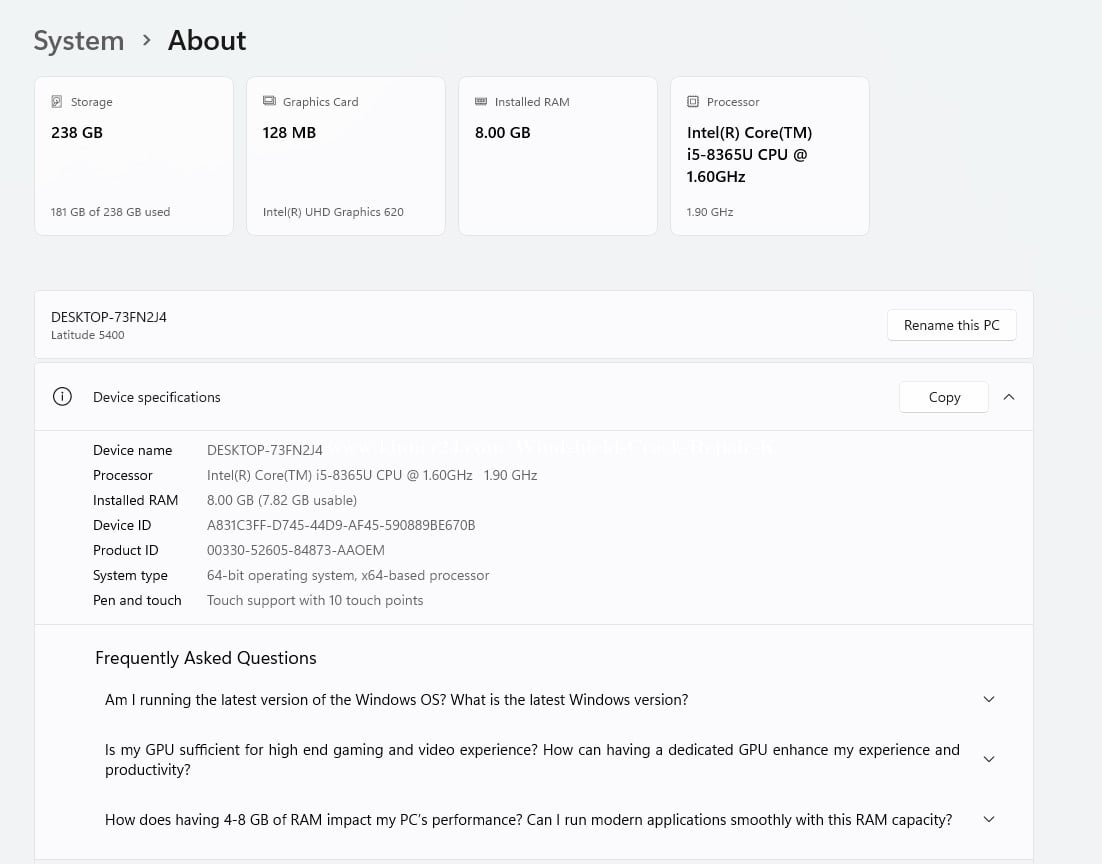Expand the GPU gaming question chevron

click(x=988, y=760)
